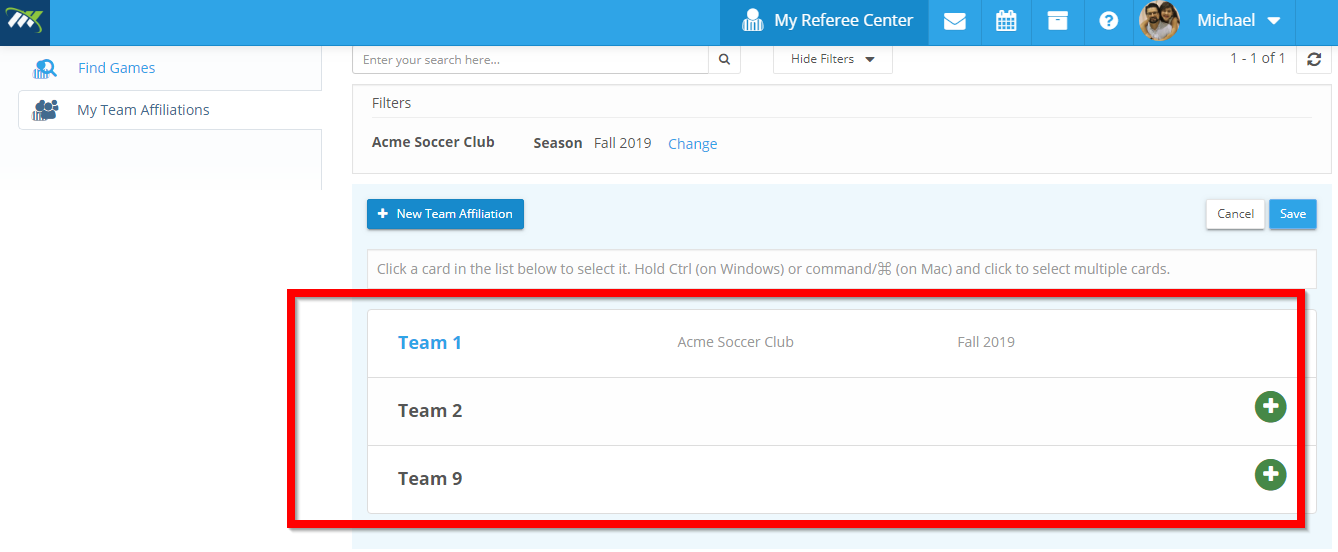Screen dimensions: 1338x552
Task: Click Michael's profile picture
Action: (1159, 21)
